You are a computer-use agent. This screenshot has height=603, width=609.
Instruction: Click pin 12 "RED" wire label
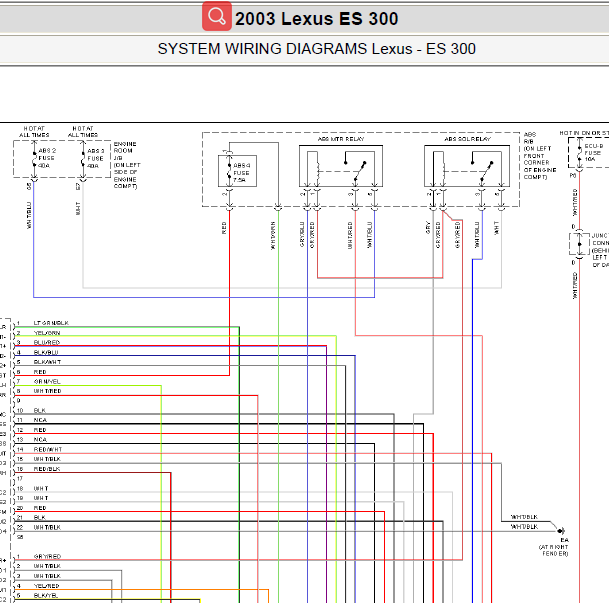click(40, 430)
